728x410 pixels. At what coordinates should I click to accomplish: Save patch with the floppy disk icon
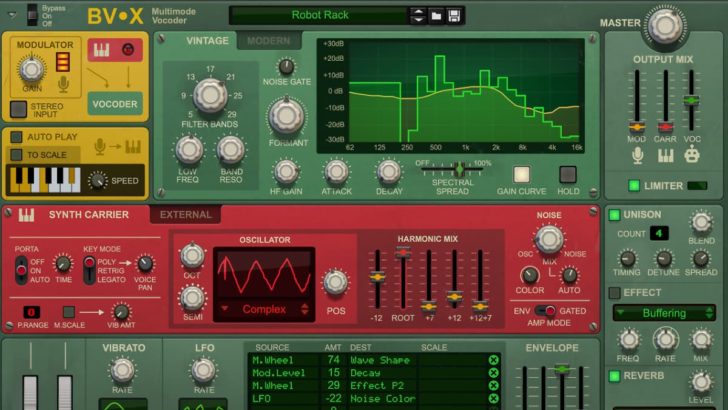[454, 16]
